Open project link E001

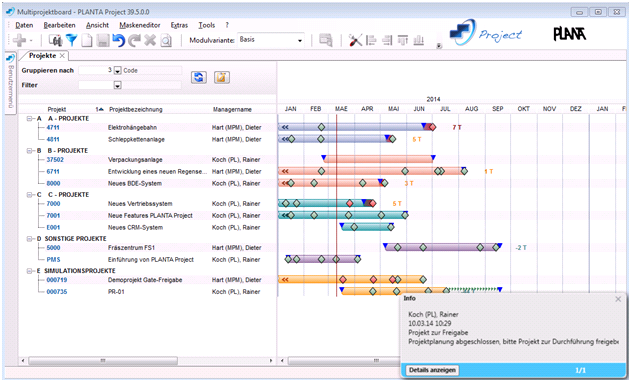(53, 228)
